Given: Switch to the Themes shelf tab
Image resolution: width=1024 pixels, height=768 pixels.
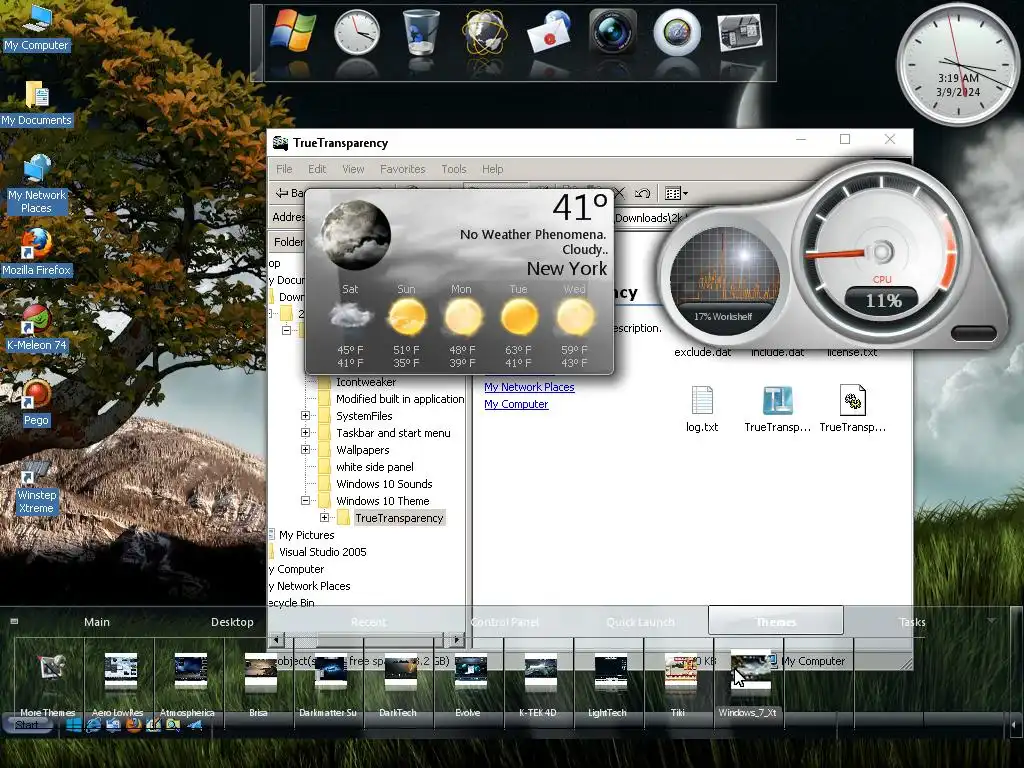Looking at the screenshot, I should (776, 621).
